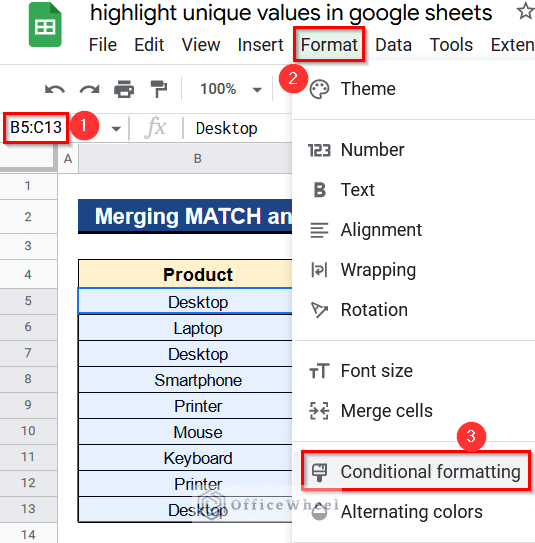
Task: Open the Google Sheets home icon
Action: [x=45, y=25]
